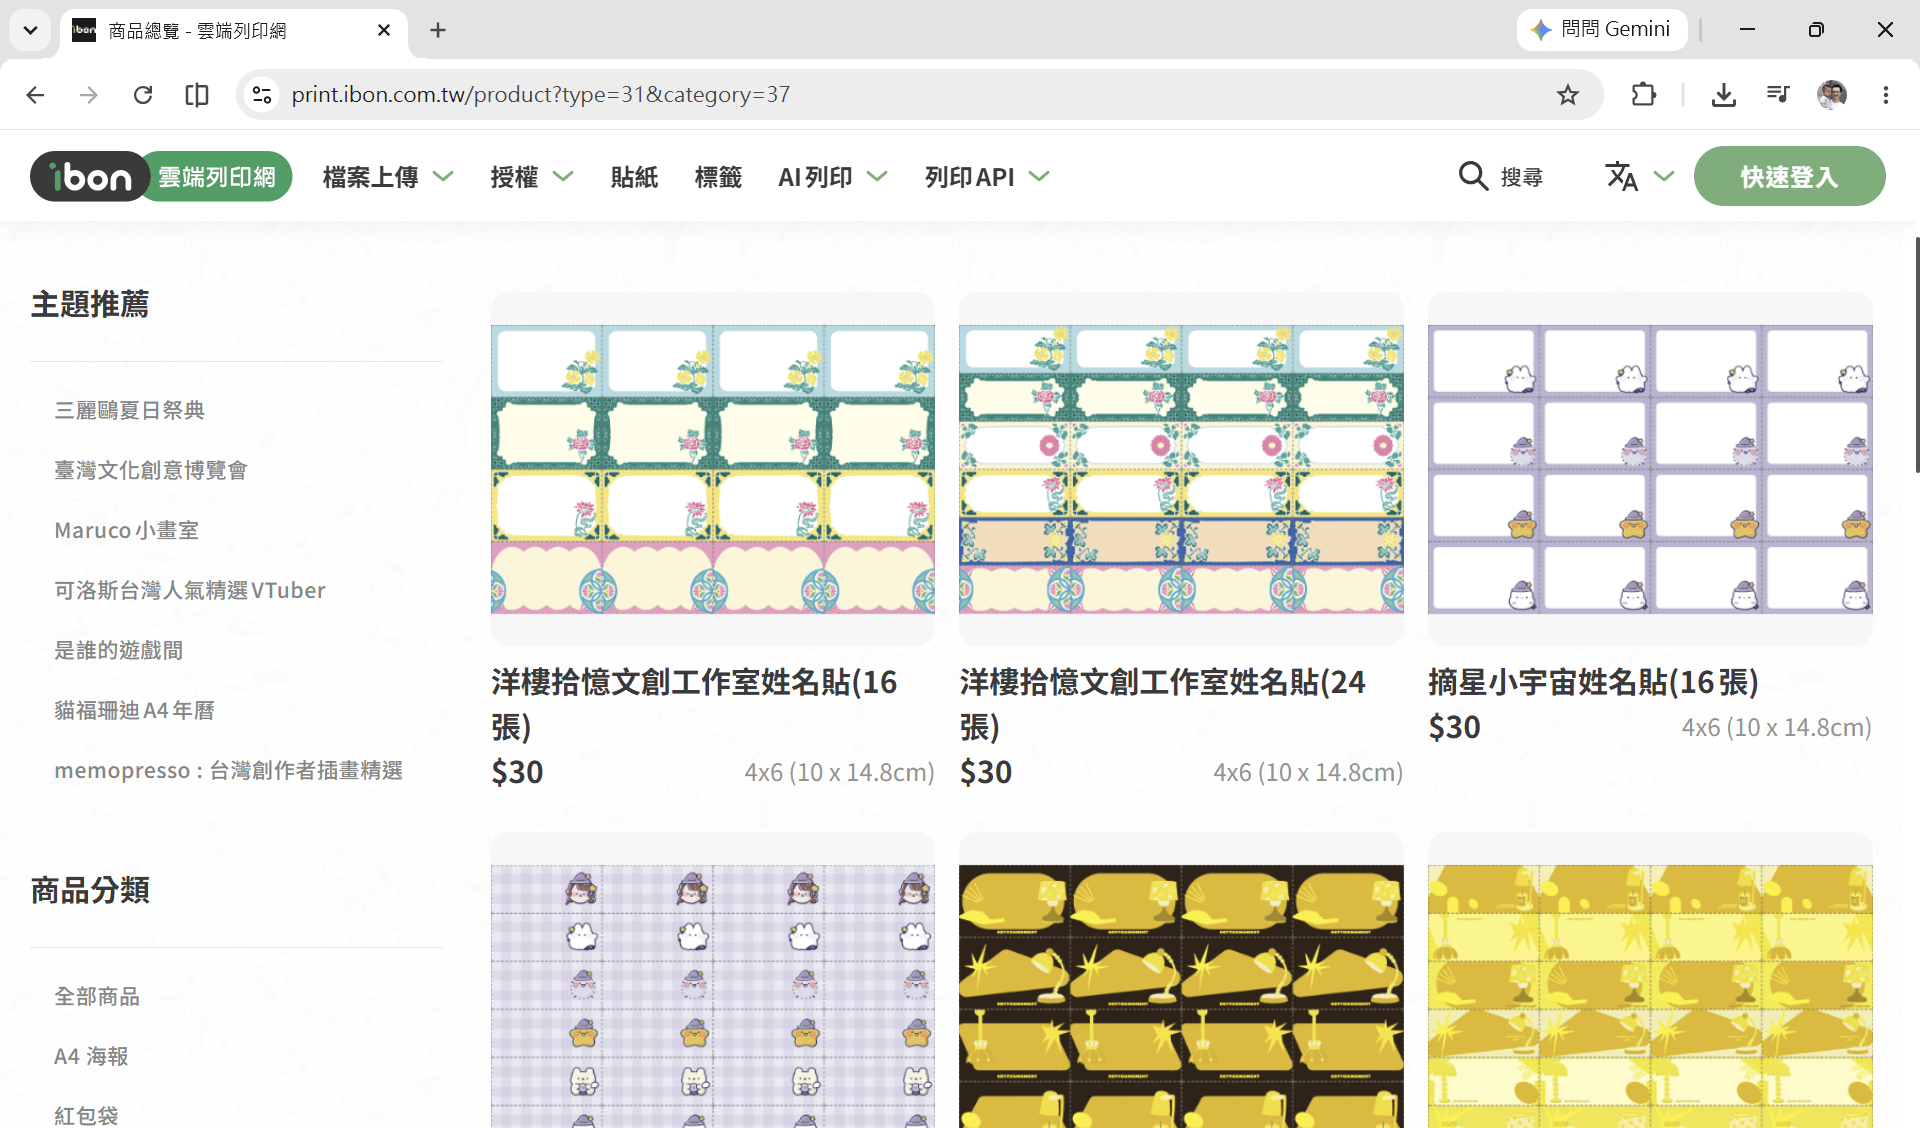View site information icon in address bar
This screenshot has height=1128, width=1920.
coord(262,95)
